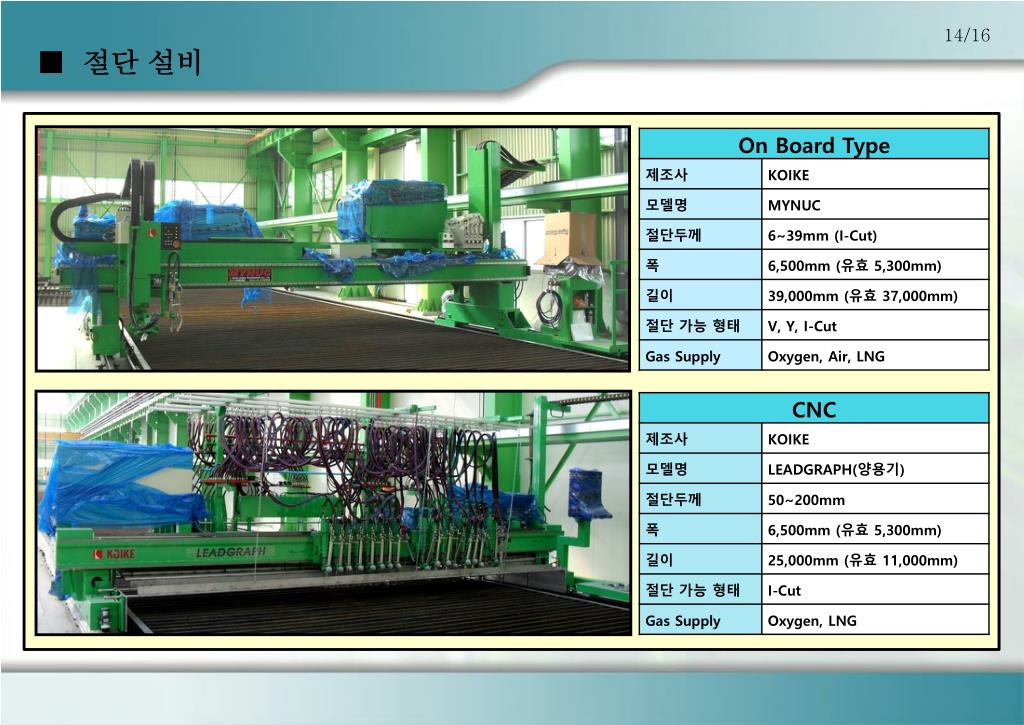The width and height of the screenshot is (1024, 725).
Task: Click 절단두께 label in CNC table
Action: tap(673, 499)
